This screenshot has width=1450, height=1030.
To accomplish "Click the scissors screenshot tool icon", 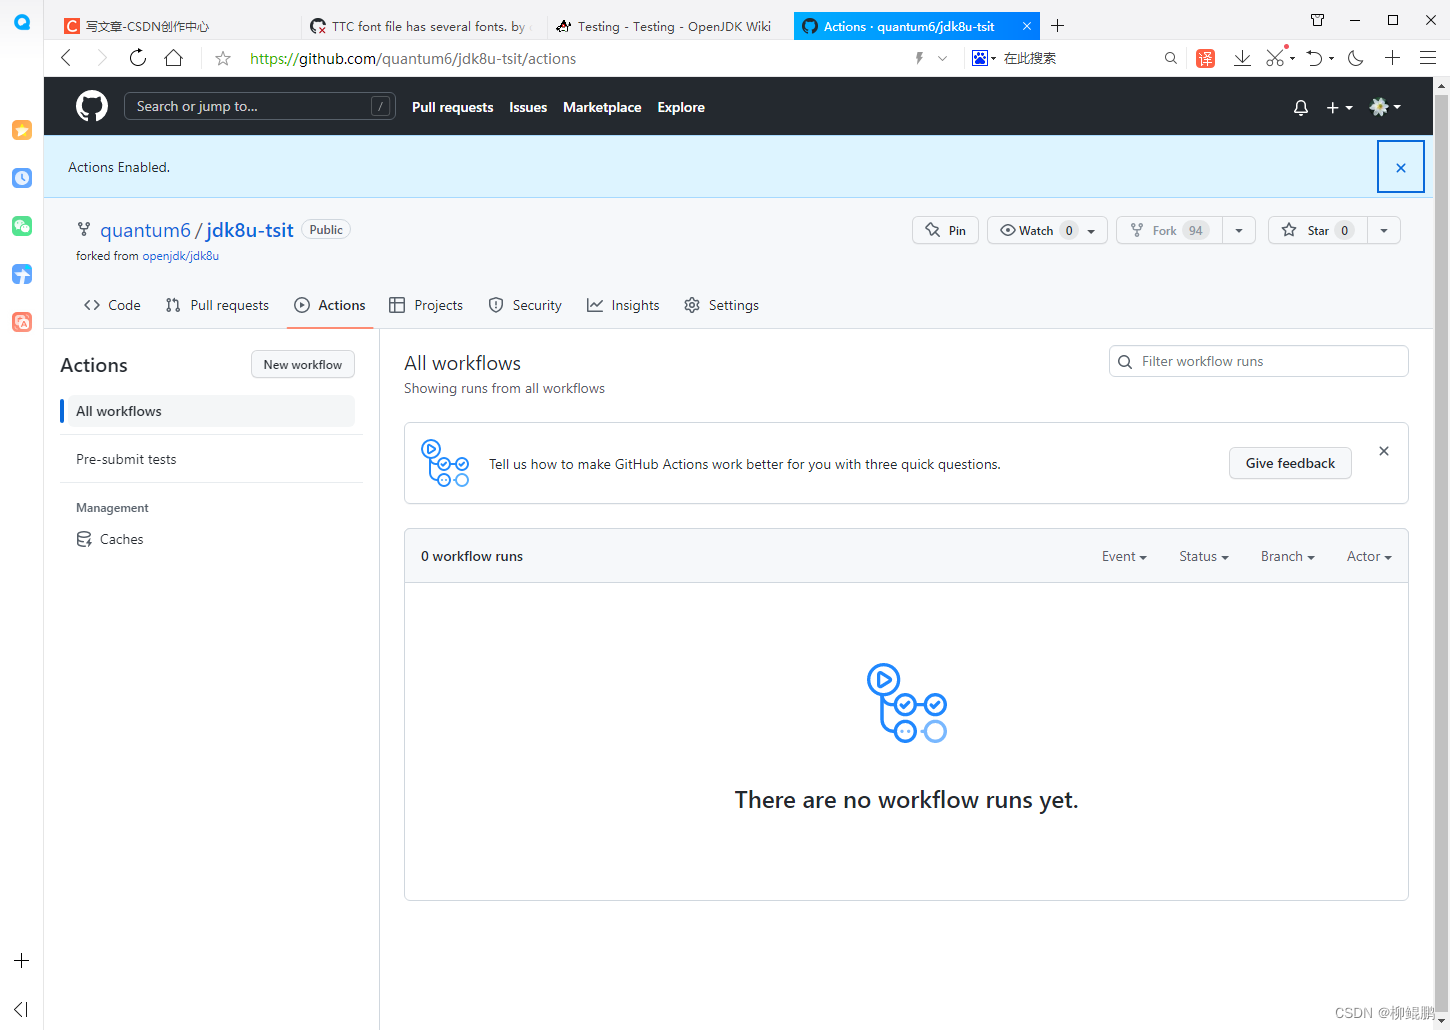I will point(1275,57).
